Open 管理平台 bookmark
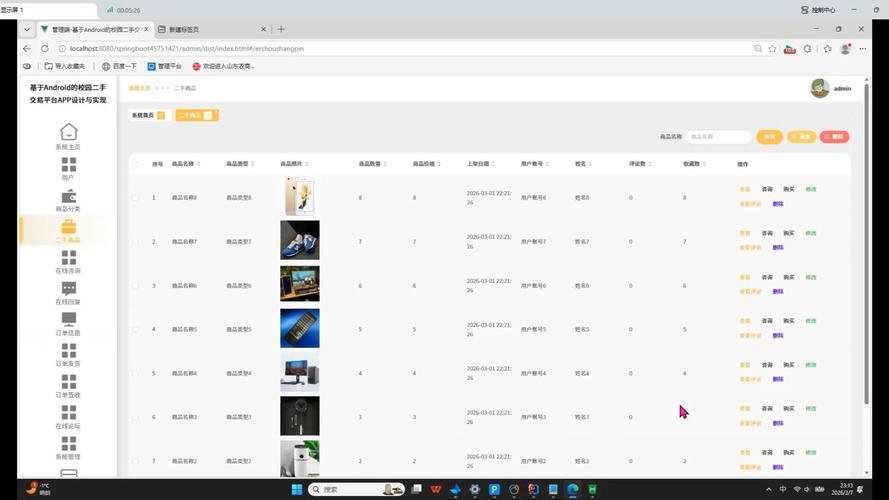Viewport: 889px width, 500px height. tap(164, 66)
